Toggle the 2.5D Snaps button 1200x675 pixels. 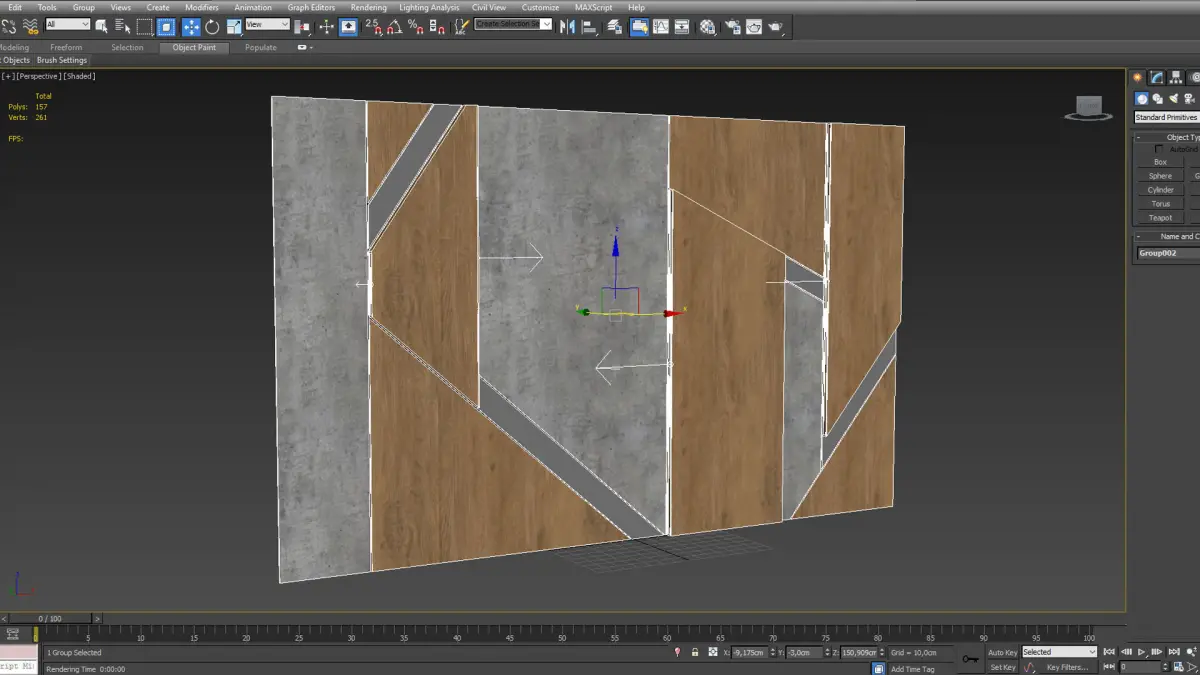coord(373,27)
